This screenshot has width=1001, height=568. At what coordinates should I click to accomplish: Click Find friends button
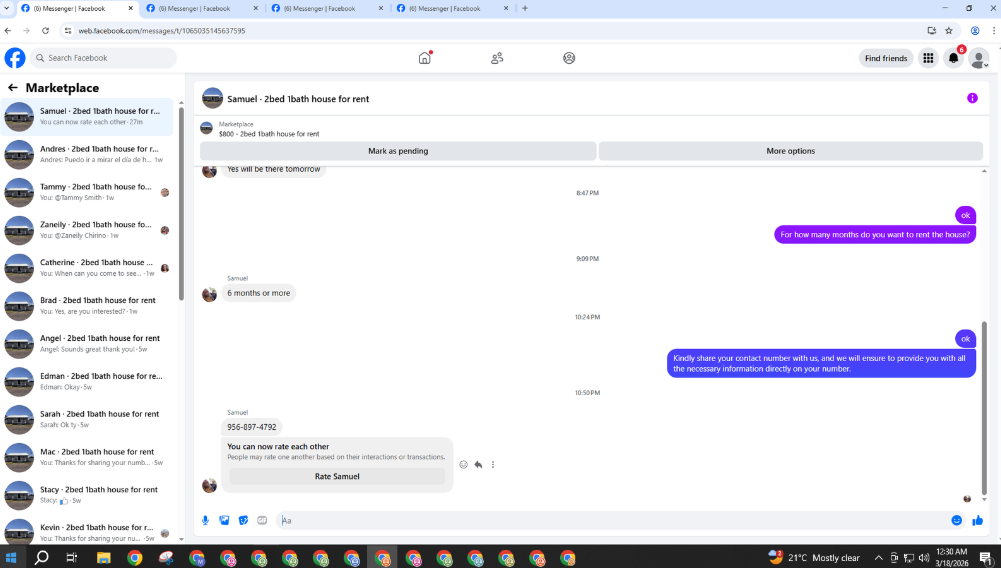[x=886, y=58]
